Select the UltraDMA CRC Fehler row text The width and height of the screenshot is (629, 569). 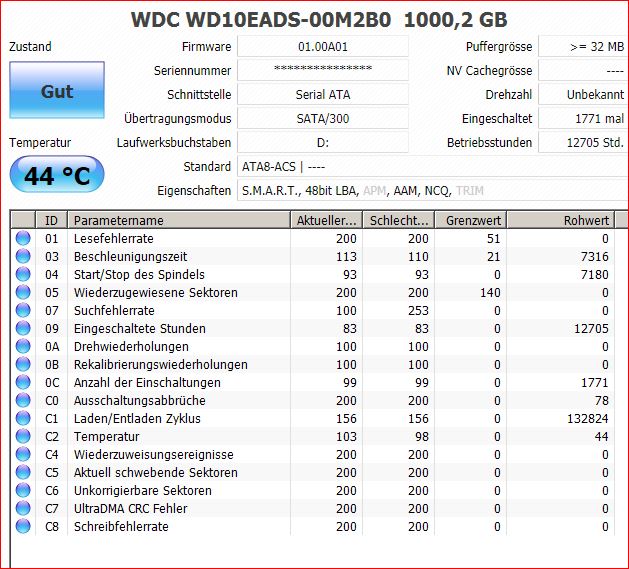tap(130, 509)
